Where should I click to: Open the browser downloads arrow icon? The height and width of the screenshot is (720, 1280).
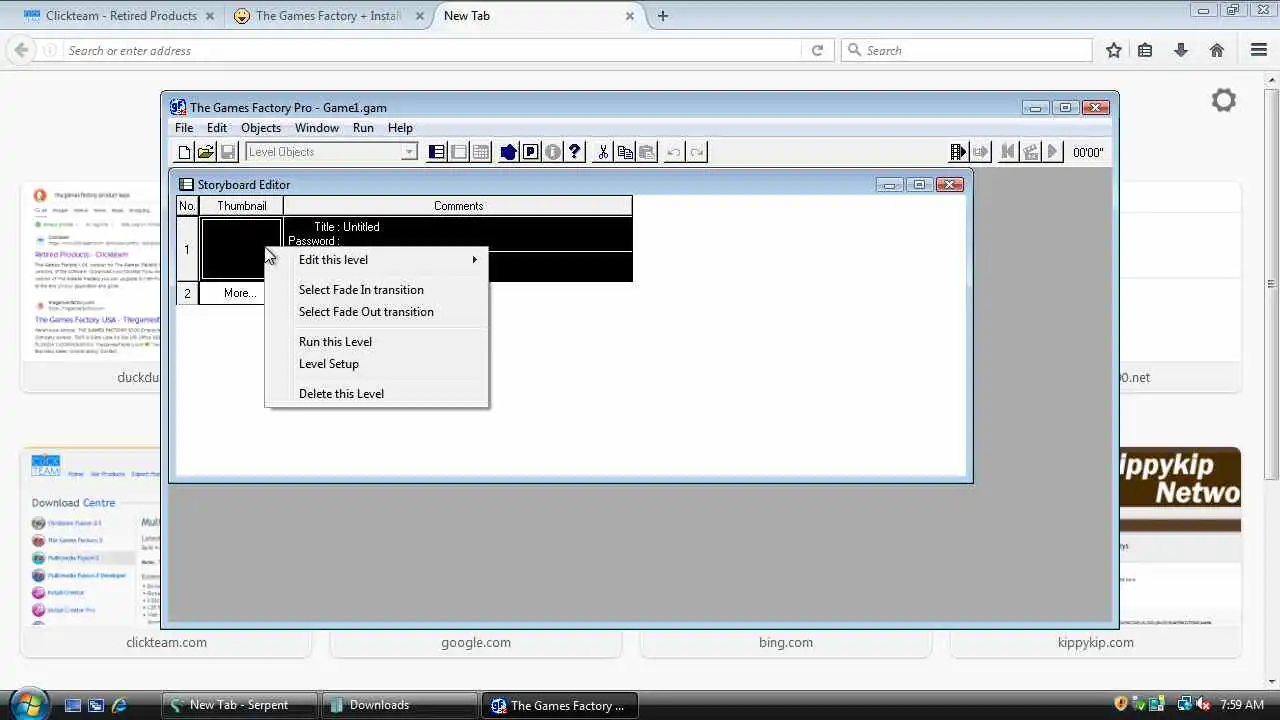[1181, 50]
